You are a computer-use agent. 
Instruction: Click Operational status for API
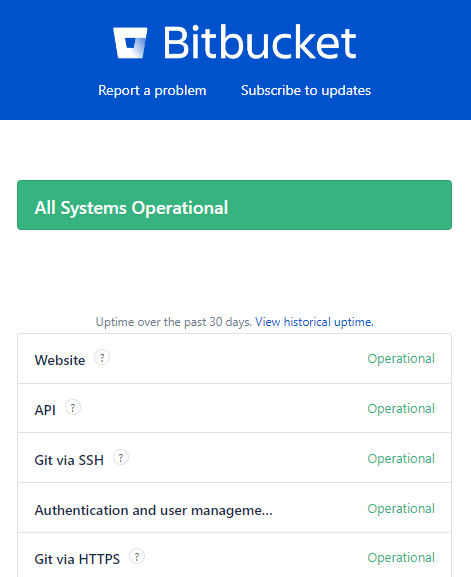coord(401,408)
